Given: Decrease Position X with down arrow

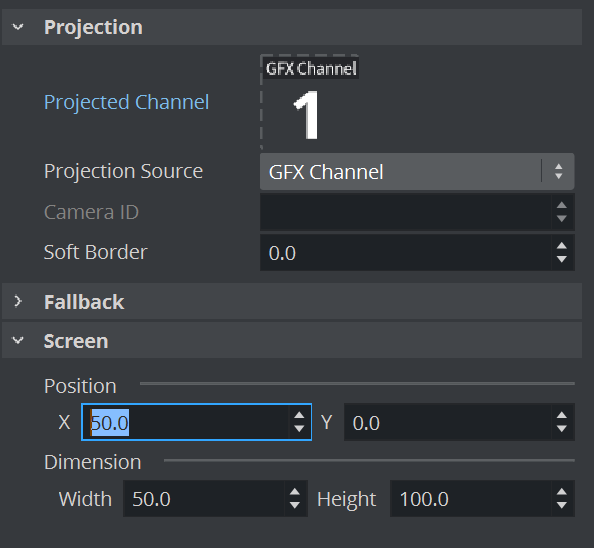Looking at the screenshot, I should pyautogui.click(x=299, y=429).
